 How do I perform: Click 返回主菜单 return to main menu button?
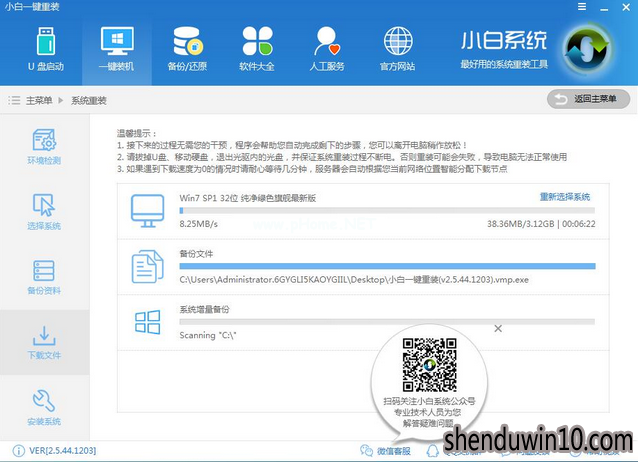tap(588, 99)
